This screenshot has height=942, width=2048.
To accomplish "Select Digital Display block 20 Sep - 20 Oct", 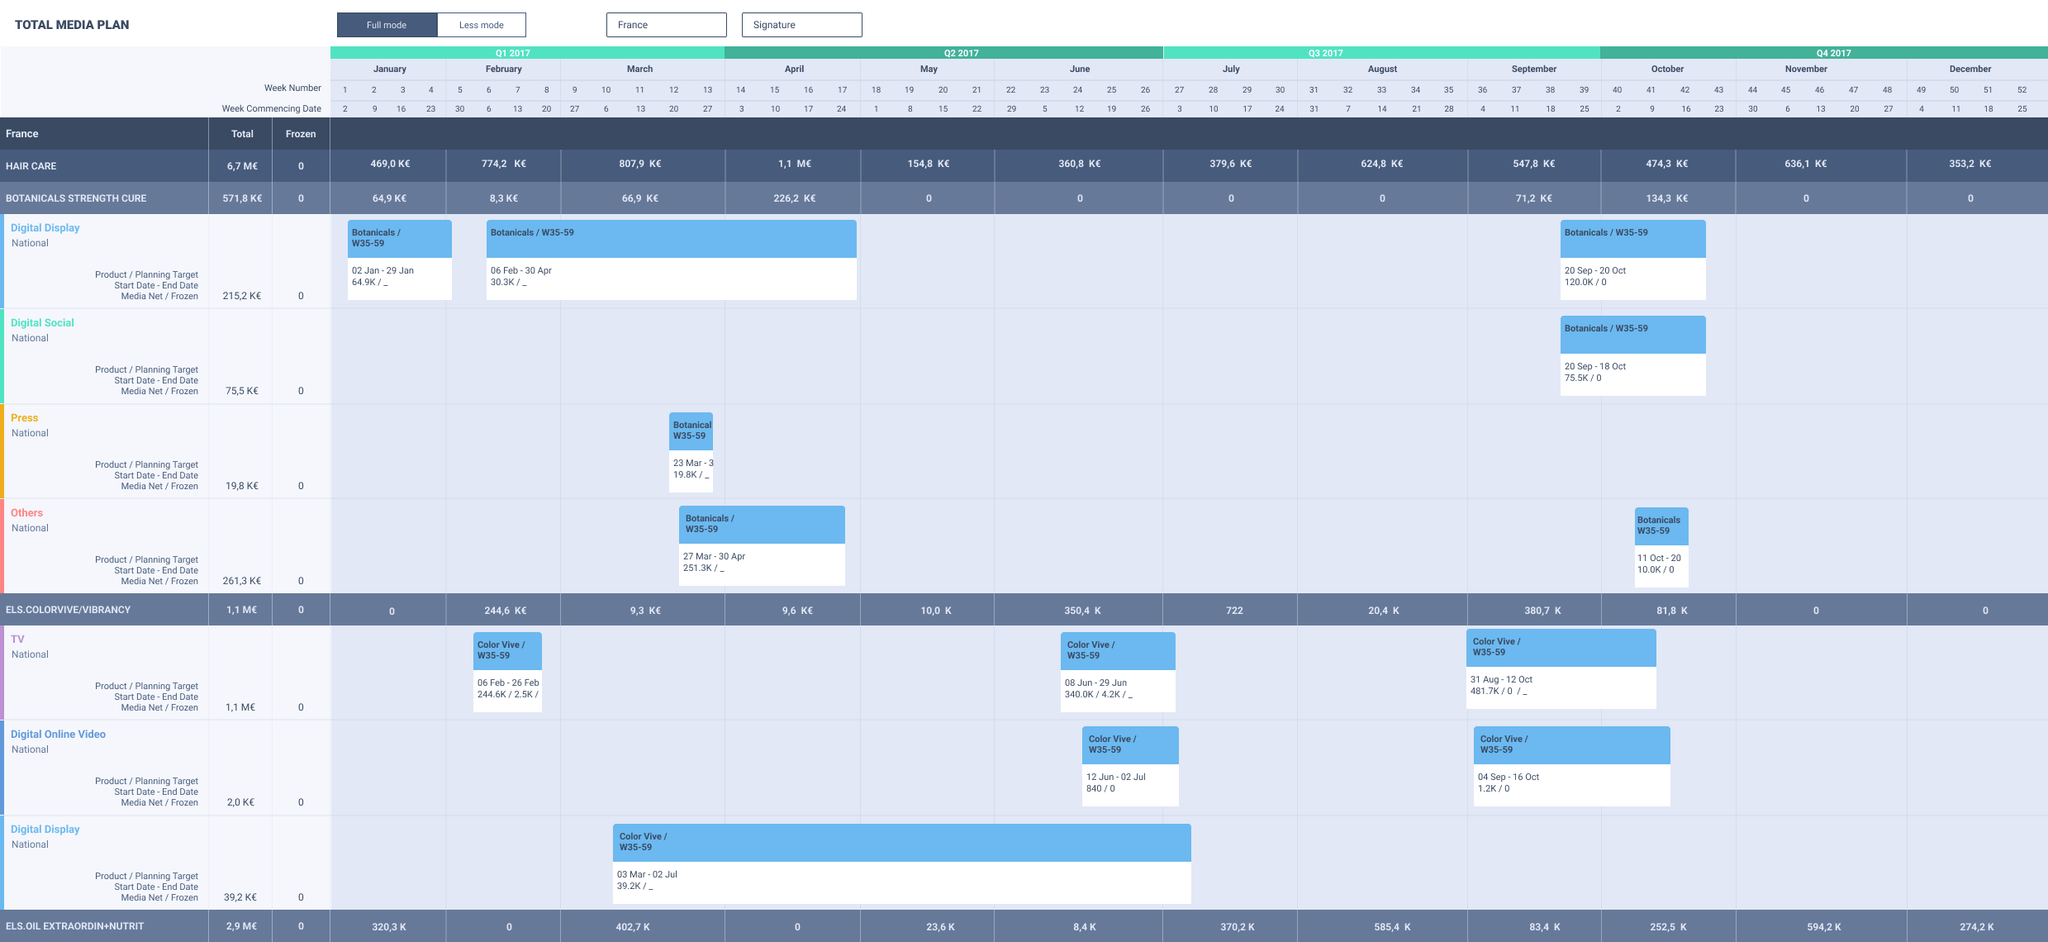I will [x=1633, y=260].
